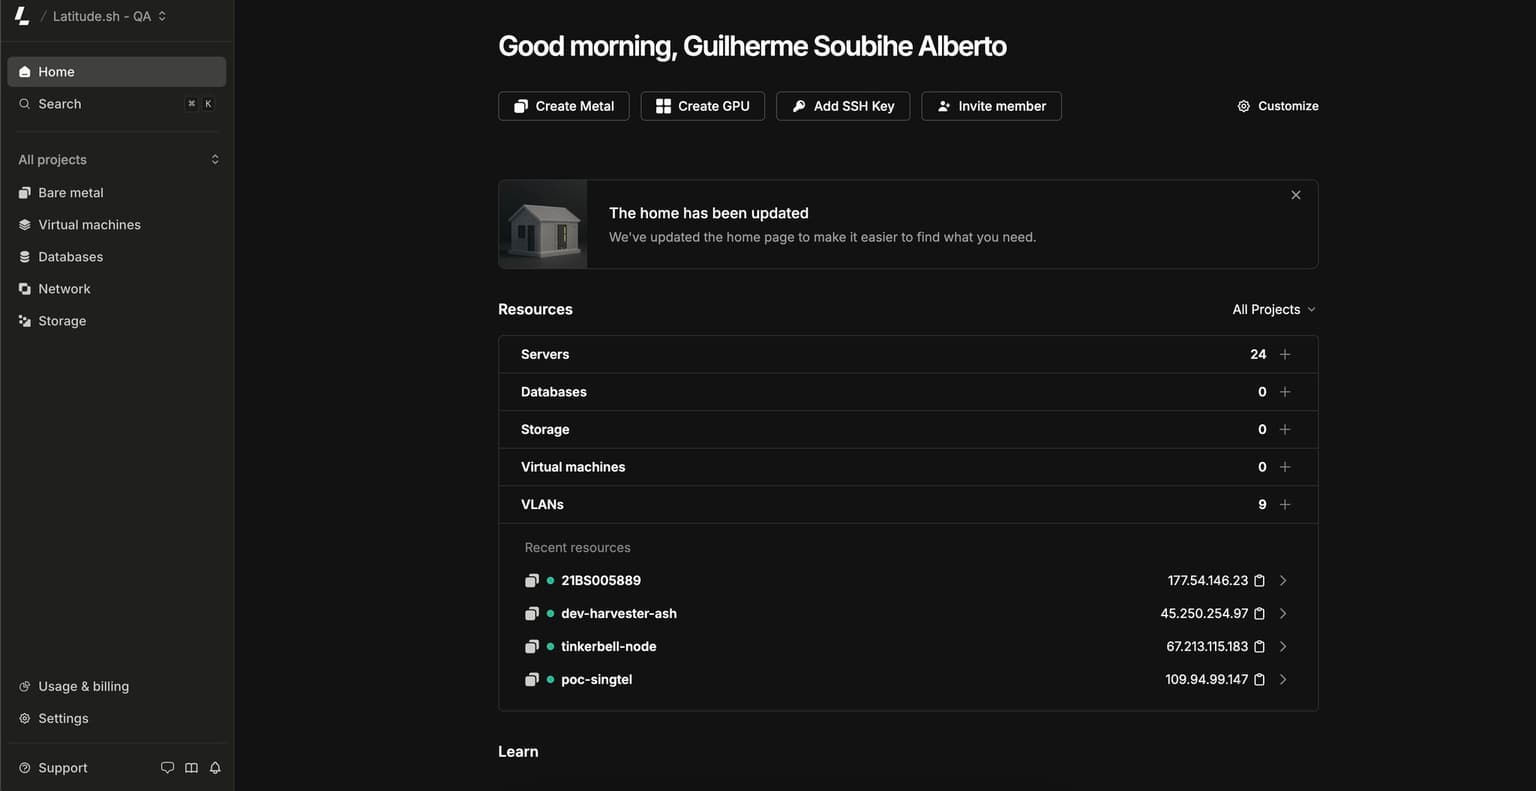Expand the All projects selector in sidebar
Screen dimensions: 1536x791
(x=214, y=158)
